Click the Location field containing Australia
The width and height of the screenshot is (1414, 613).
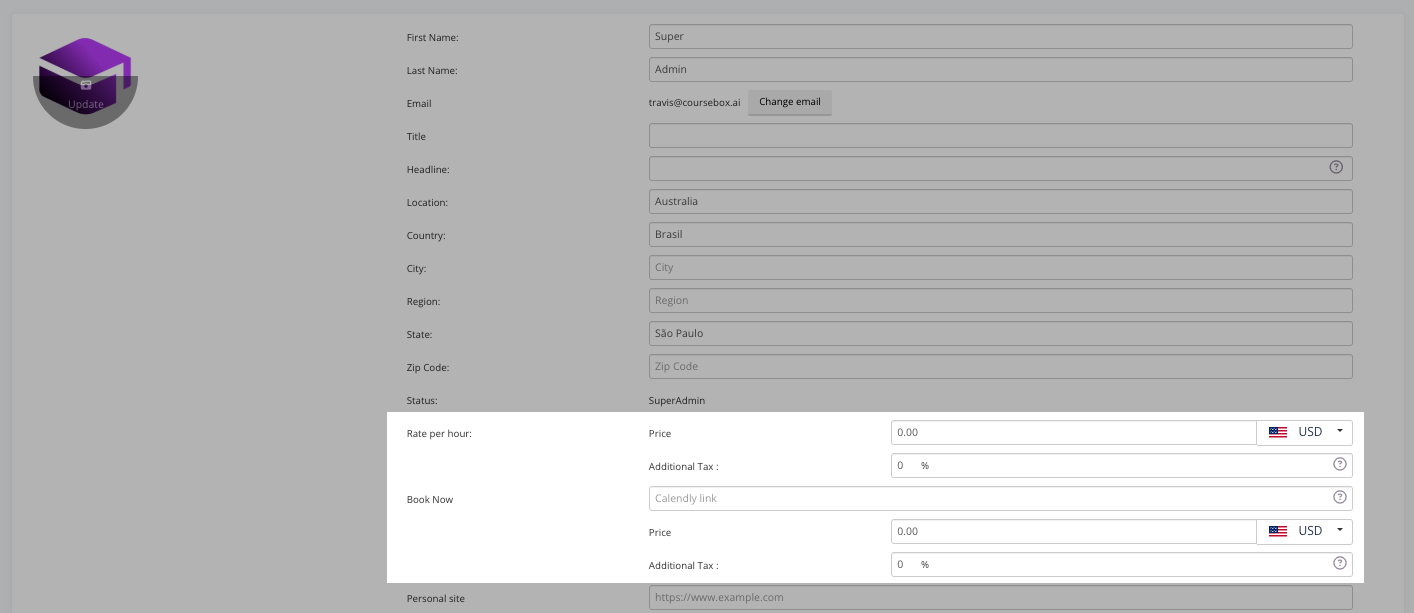(1000, 202)
